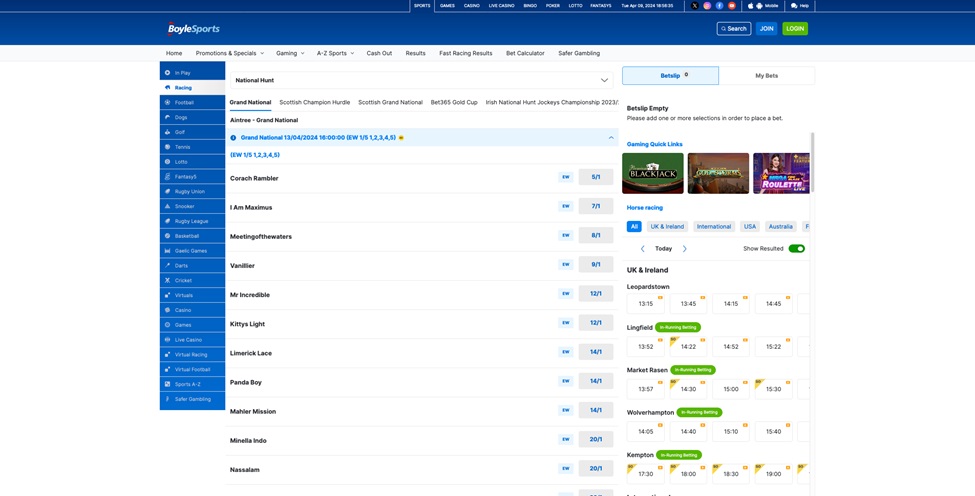Viewport: 975px width, 496px height.
Task: Click the Grand National info icon
Action: pyautogui.click(x=234, y=138)
